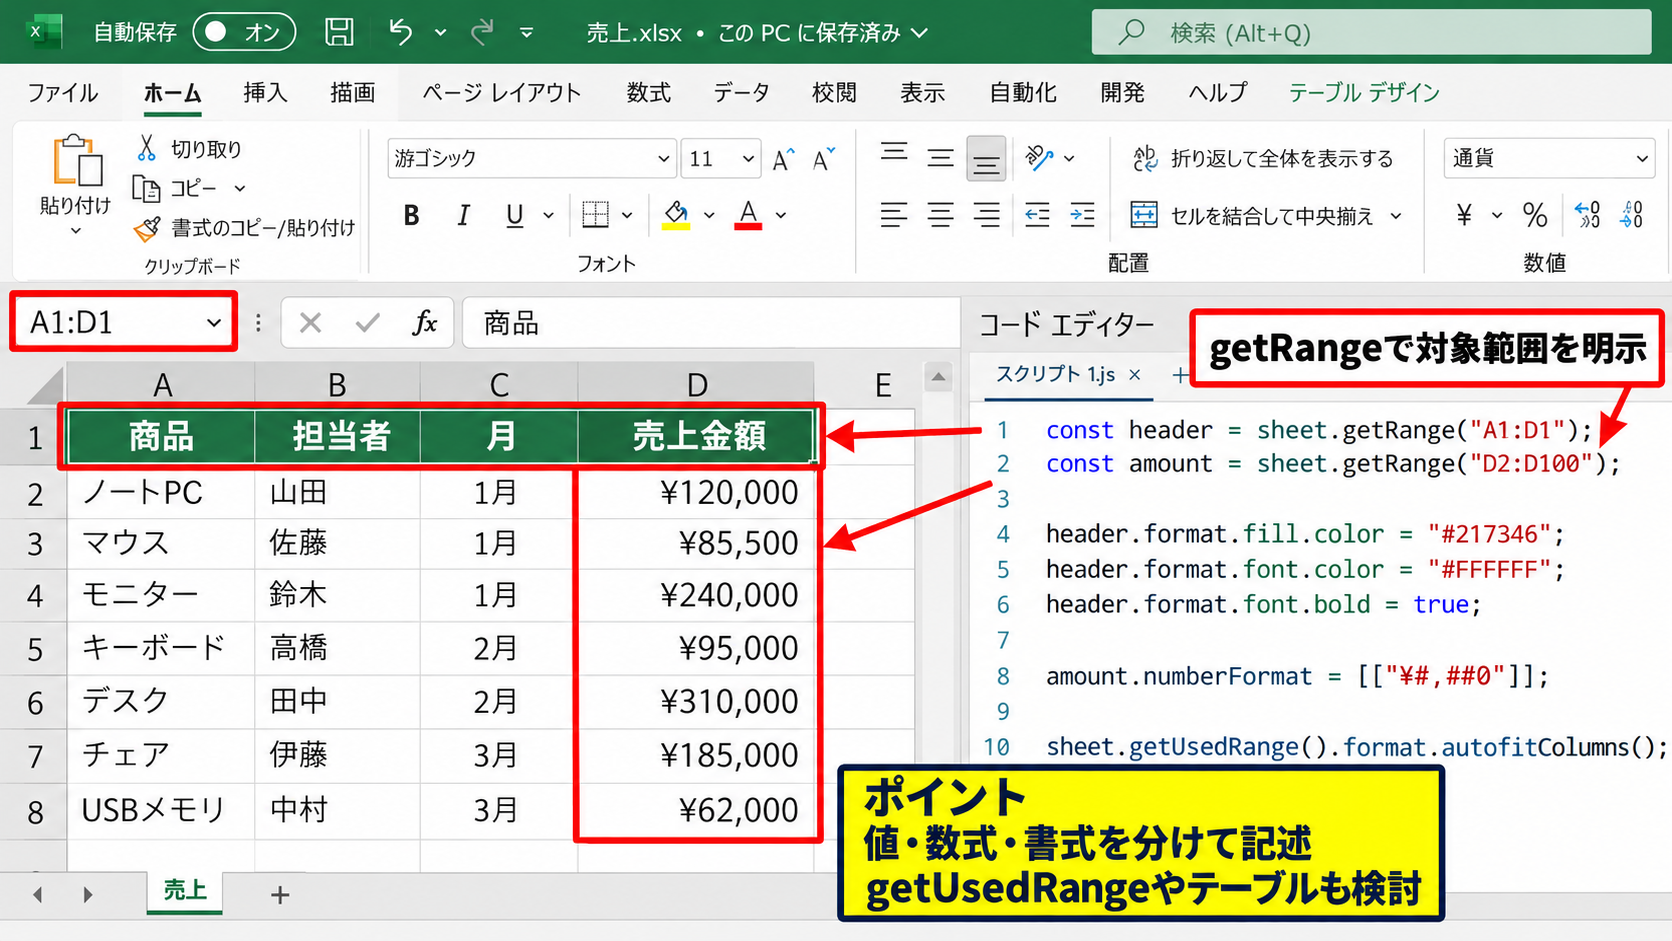This screenshot has height=941, width=1672.
Task: Click the add new sheet plus
Action: pos(280,895)
